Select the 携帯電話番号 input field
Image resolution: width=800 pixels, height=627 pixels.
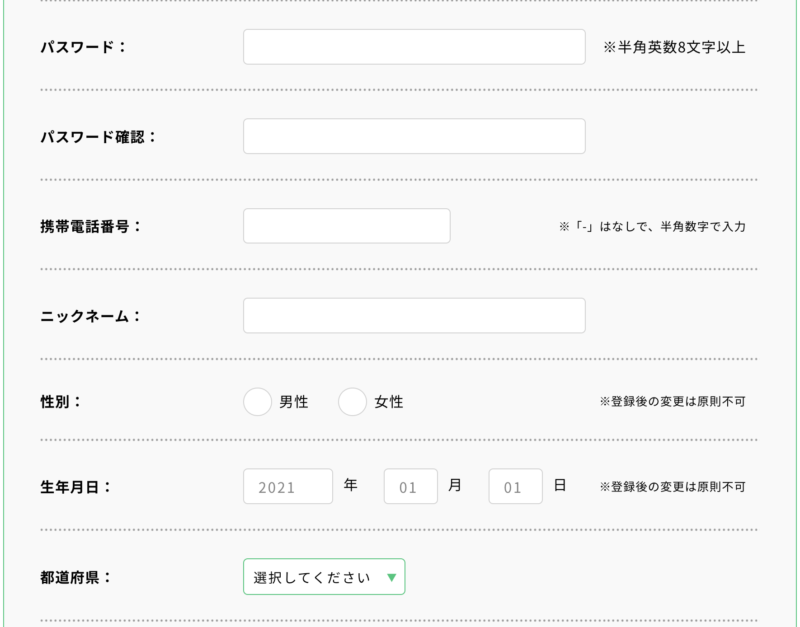pyautogui.click(x=346, y=226)
